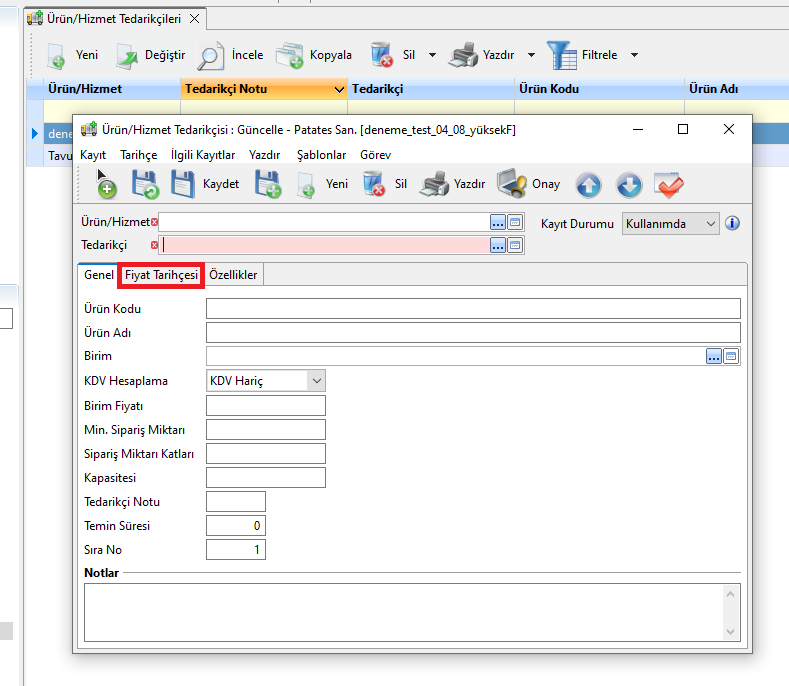Open the İlgili Kayıtlar menu

(203, 155)
